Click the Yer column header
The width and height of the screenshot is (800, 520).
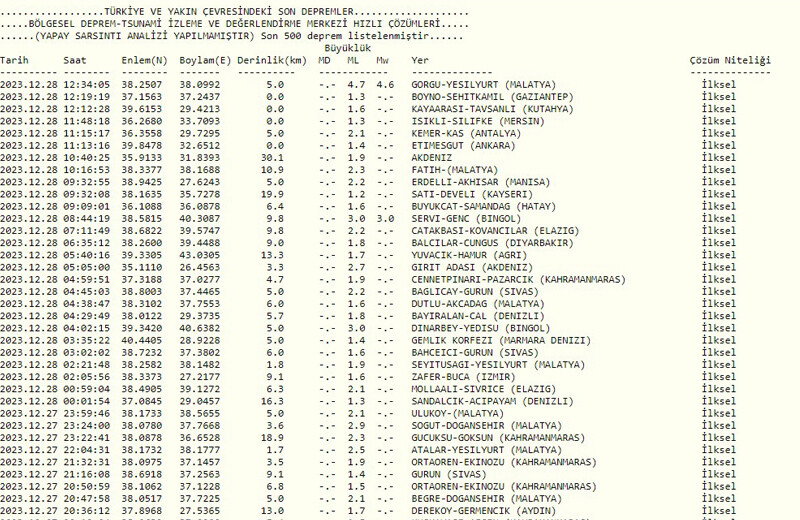click(x=420, y=61)
